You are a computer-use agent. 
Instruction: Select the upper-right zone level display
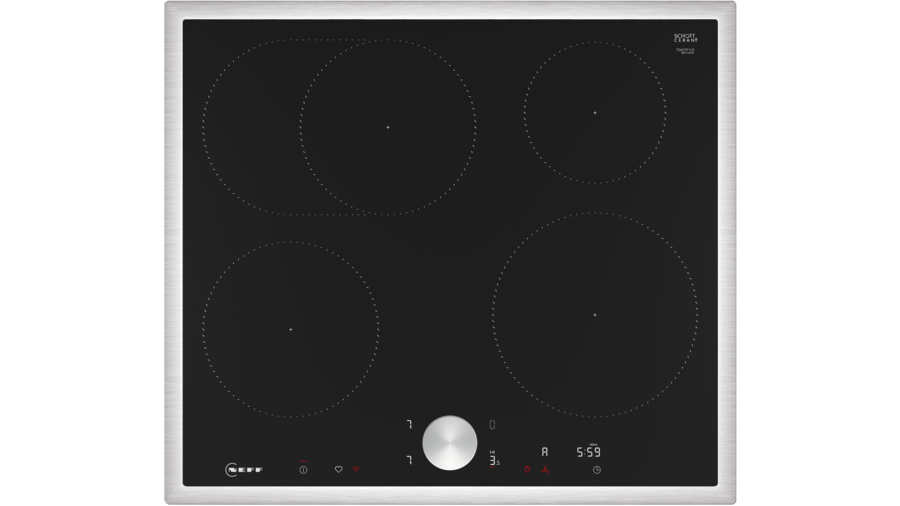click(x=492, y=425)
